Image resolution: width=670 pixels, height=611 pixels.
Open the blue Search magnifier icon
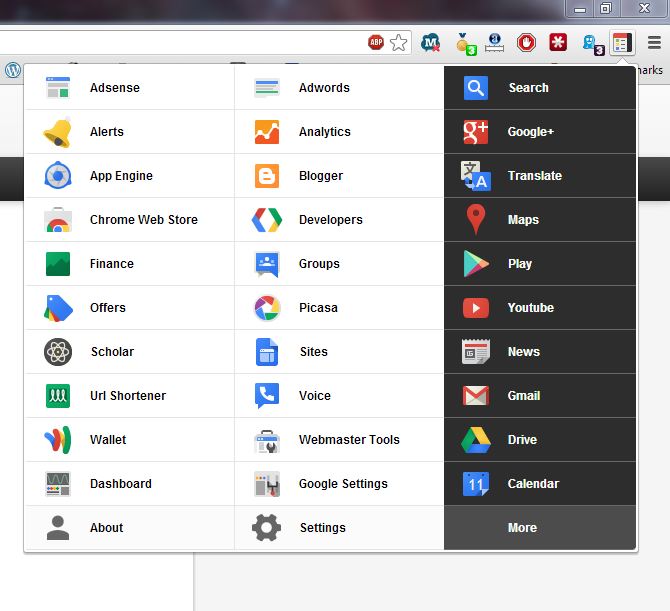tap(476, 88)
